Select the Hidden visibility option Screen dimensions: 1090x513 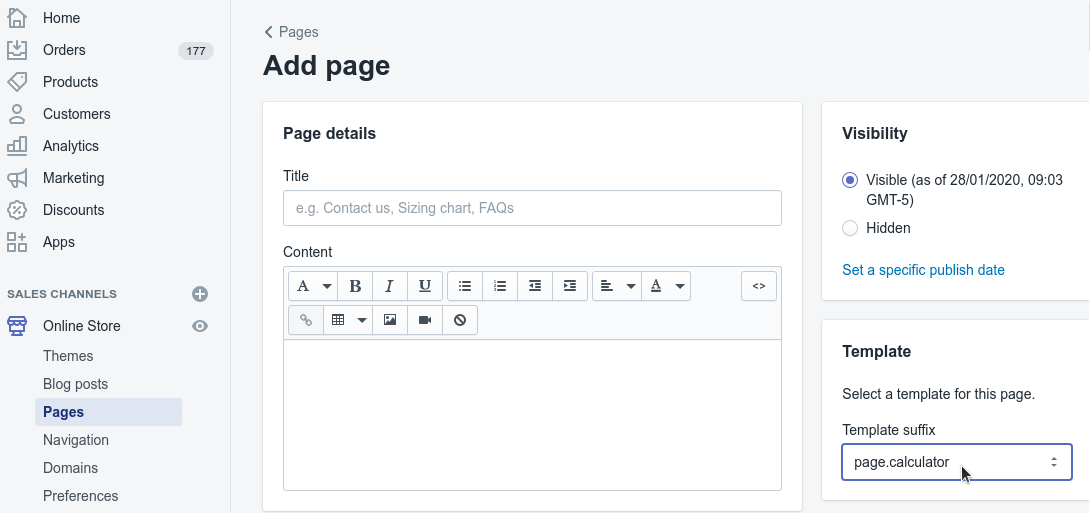click(850, 228)
